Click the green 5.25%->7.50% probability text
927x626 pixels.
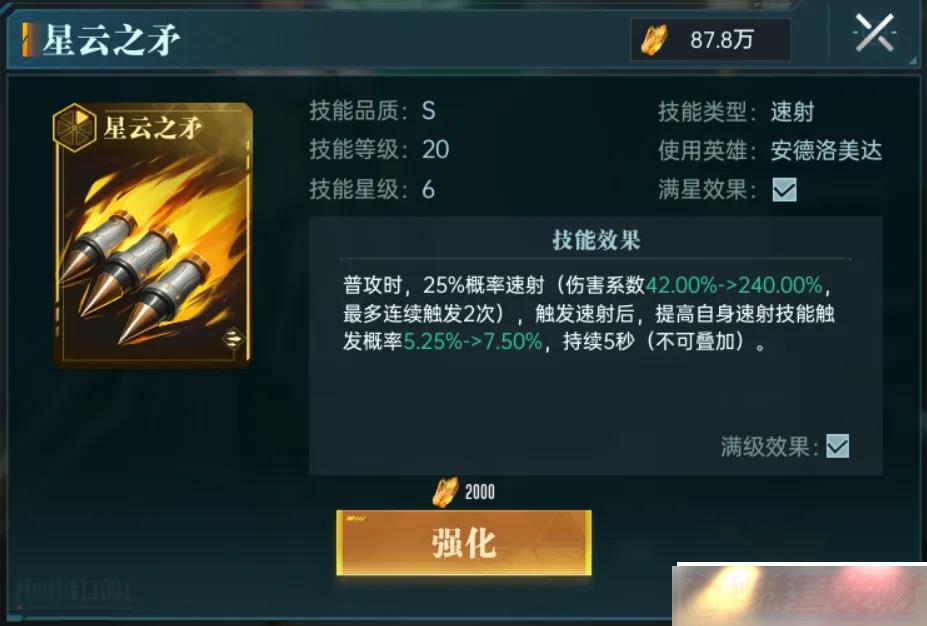coord(472,342)
